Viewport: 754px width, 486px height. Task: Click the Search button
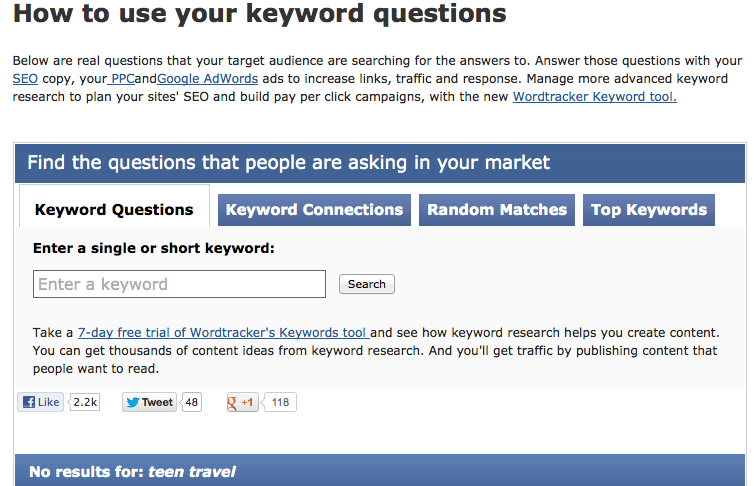367,284
